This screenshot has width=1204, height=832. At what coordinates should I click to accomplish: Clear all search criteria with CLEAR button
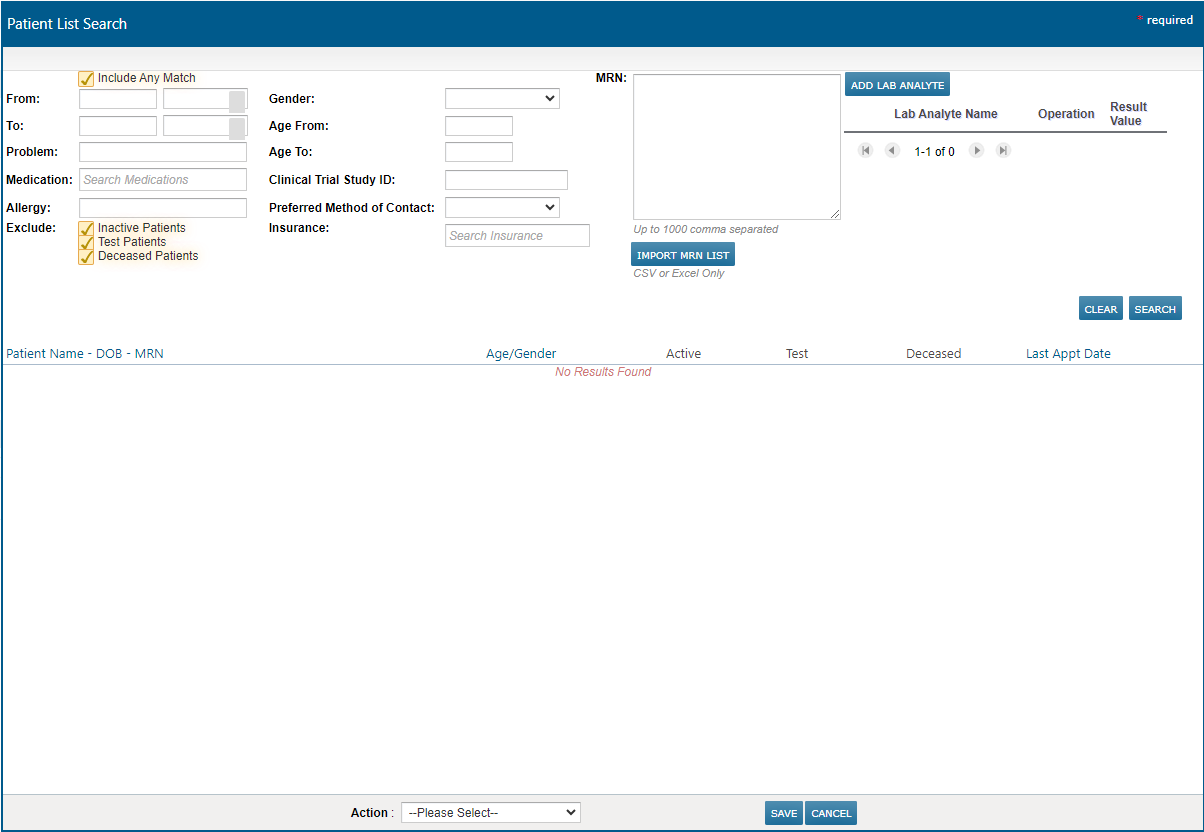coord(1100,308)
